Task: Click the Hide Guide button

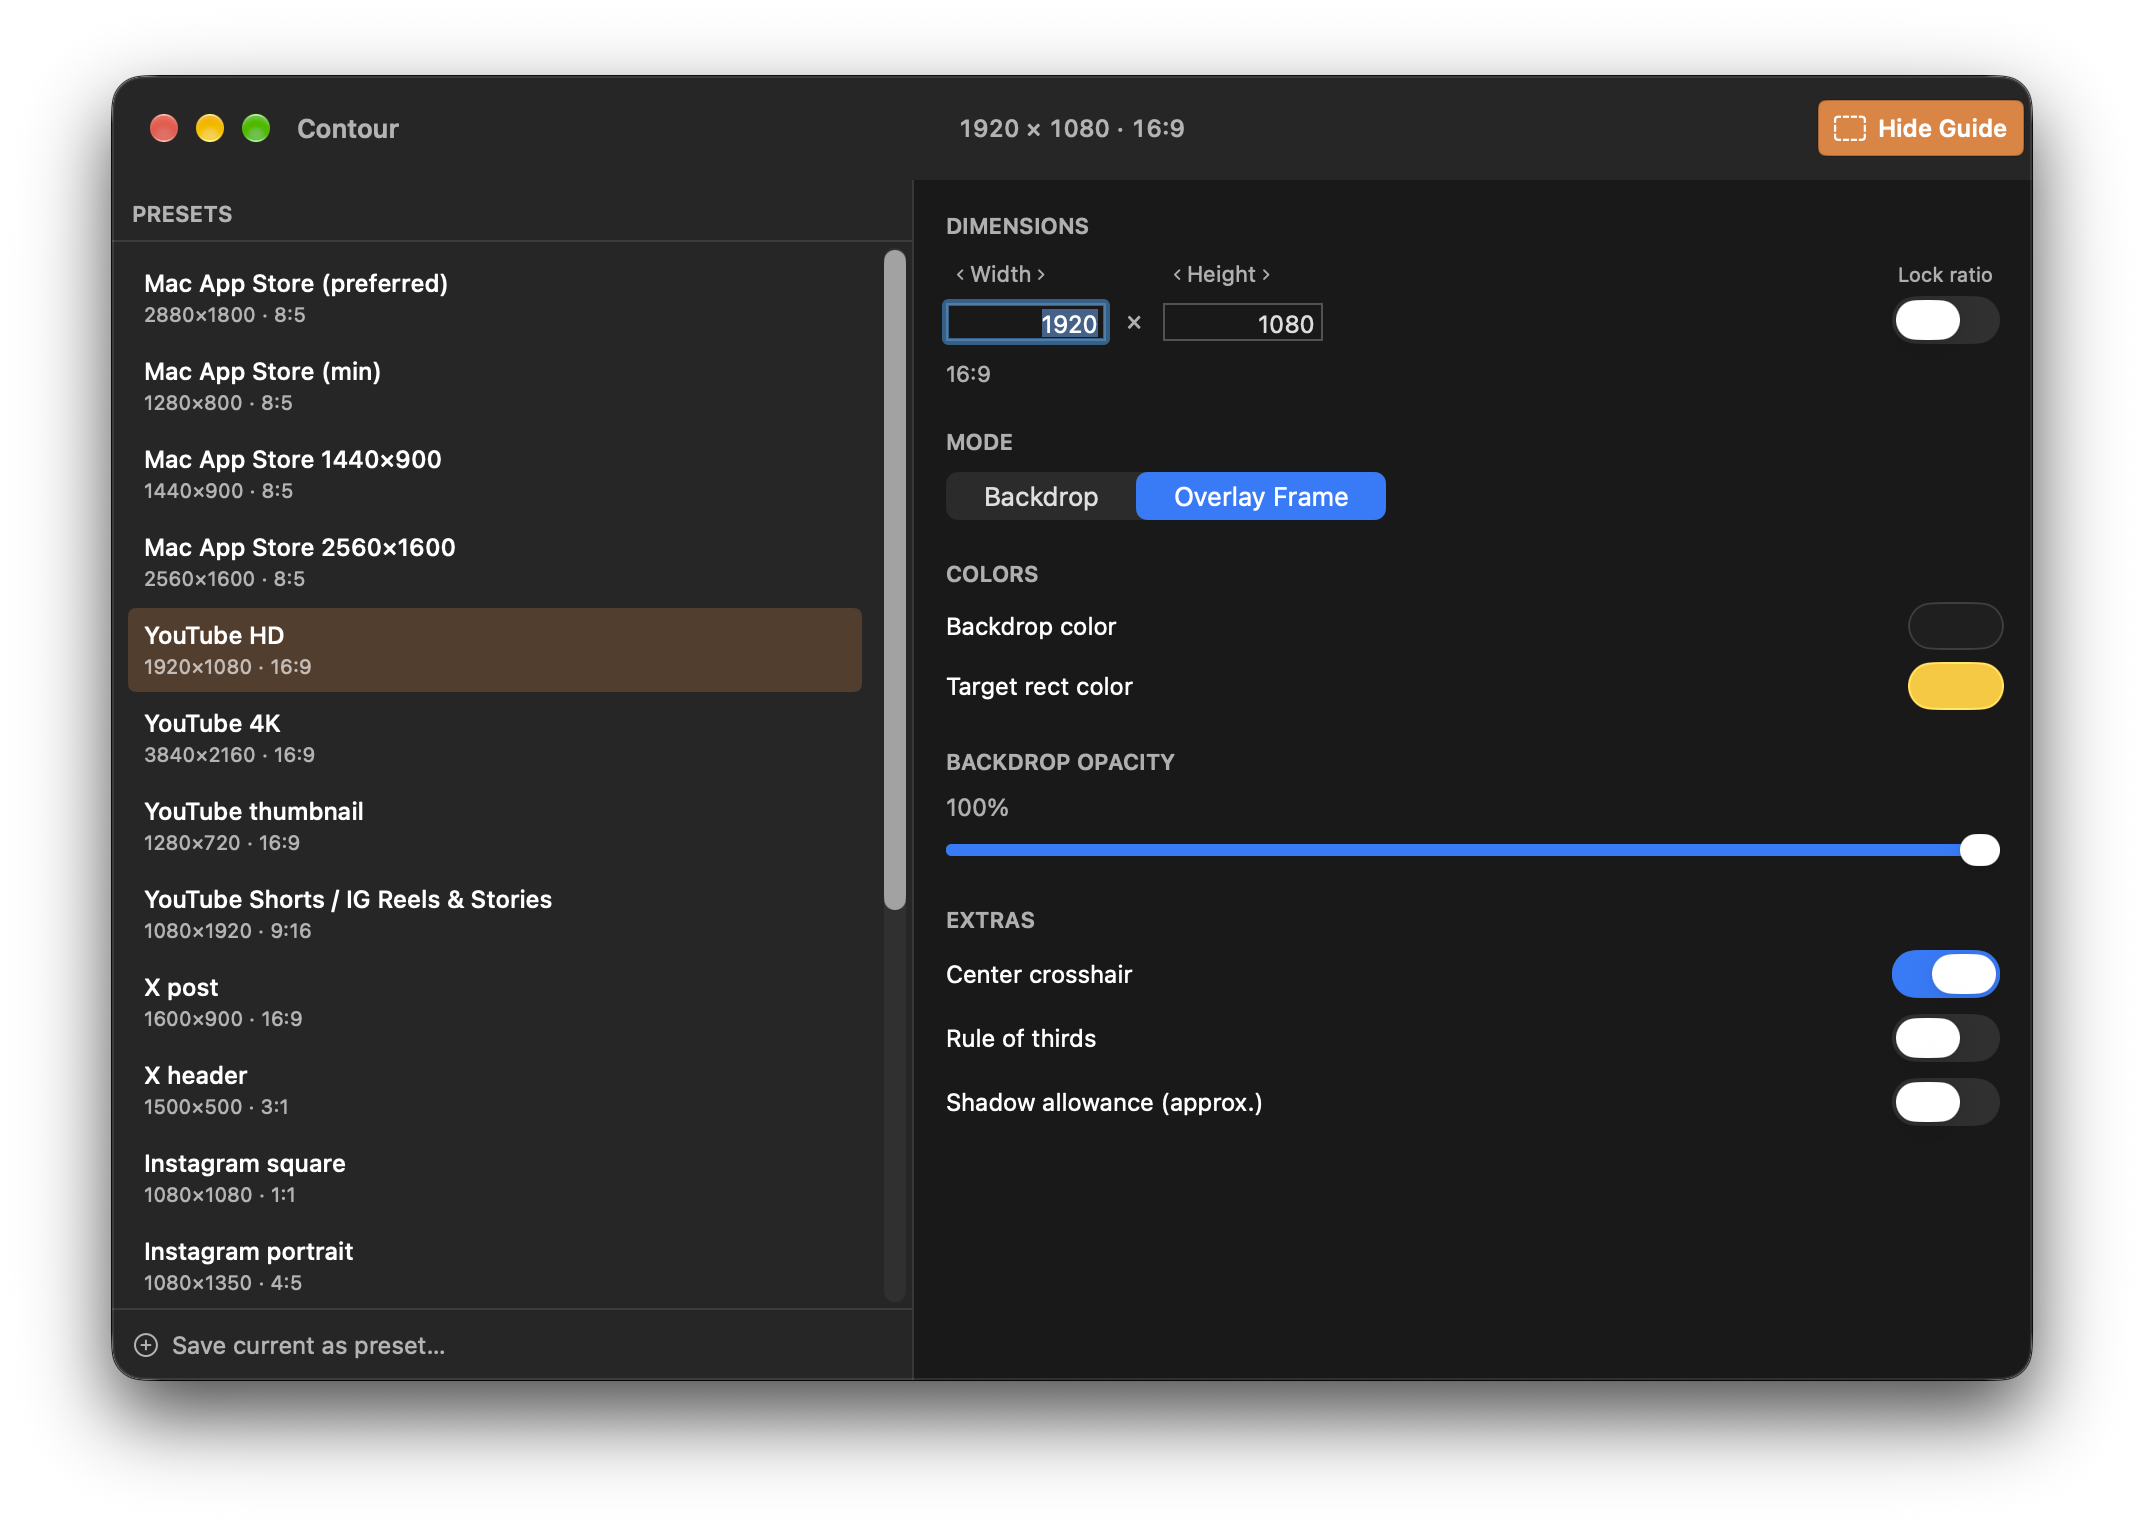Action: click(x=1919, y=128)
